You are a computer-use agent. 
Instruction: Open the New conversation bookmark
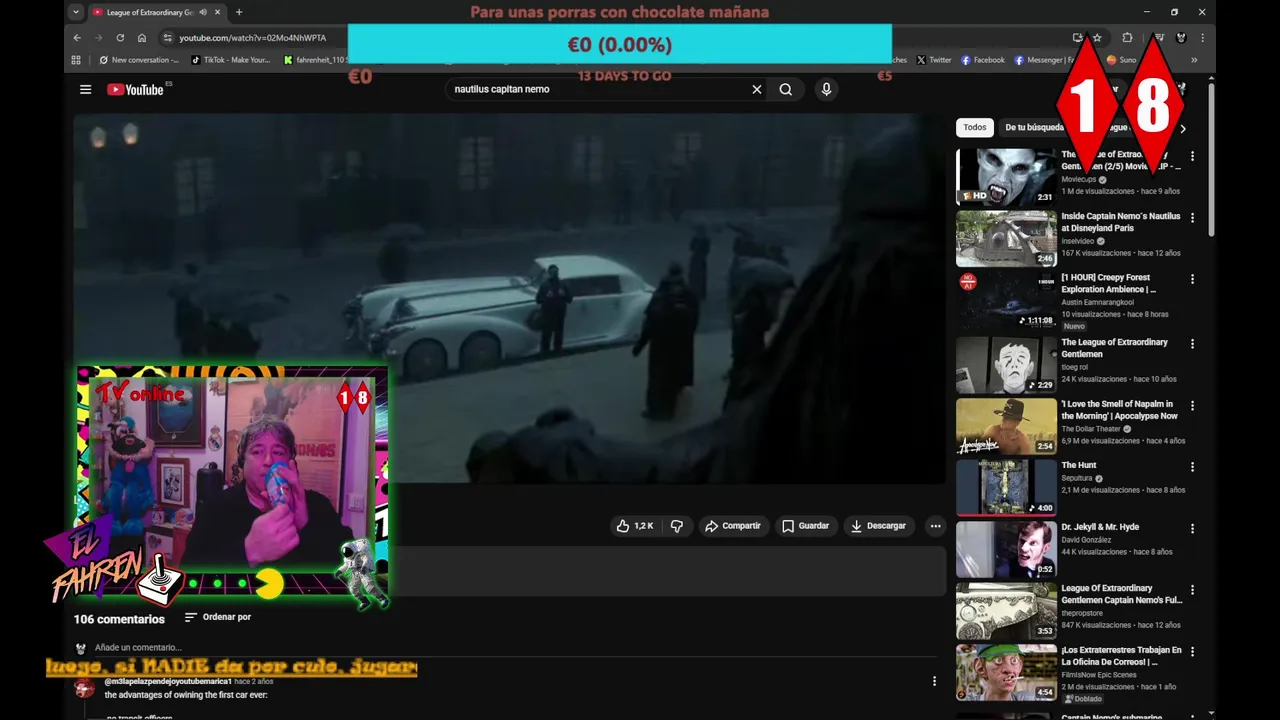(x=139, y=60)
